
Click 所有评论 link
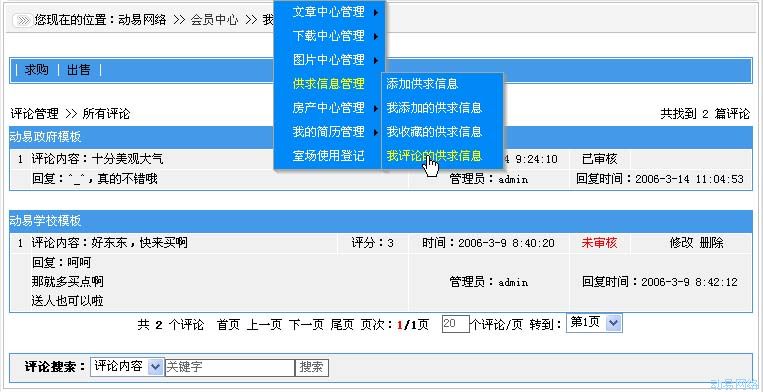(106, 114)
